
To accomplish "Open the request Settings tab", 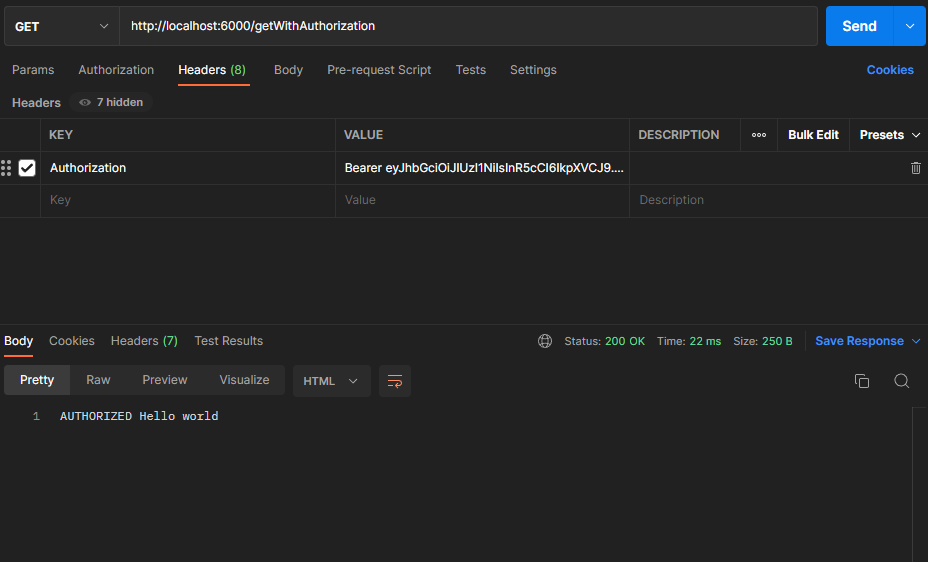I will point(533,70).
